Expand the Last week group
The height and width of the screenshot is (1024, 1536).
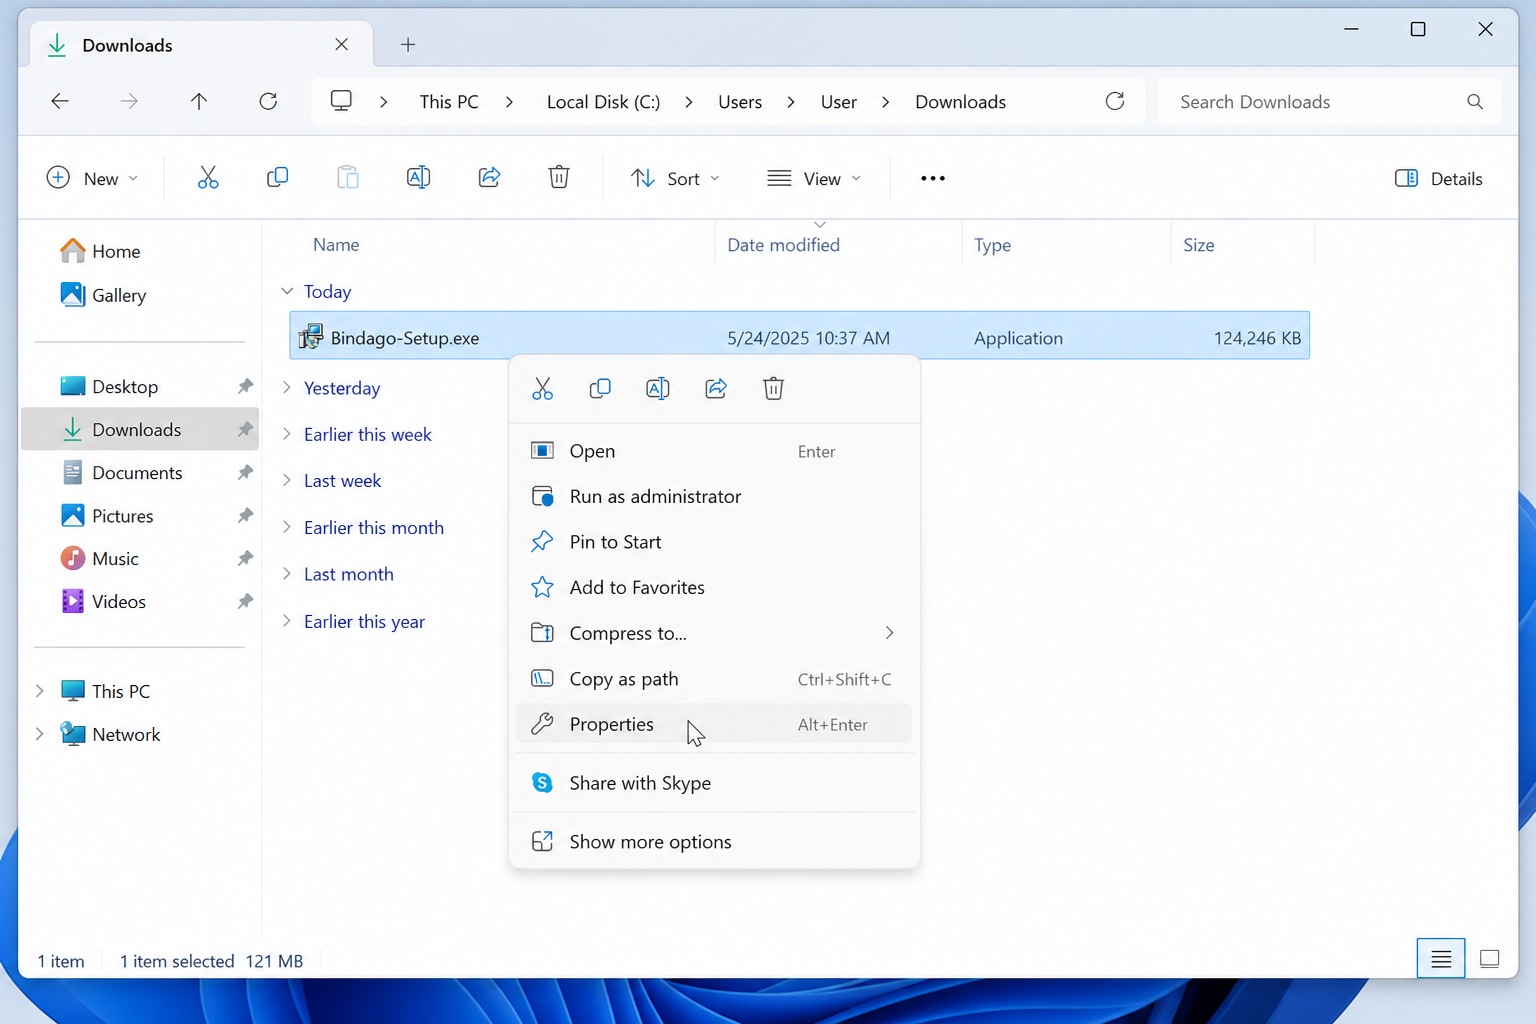(x=287, y=480)
